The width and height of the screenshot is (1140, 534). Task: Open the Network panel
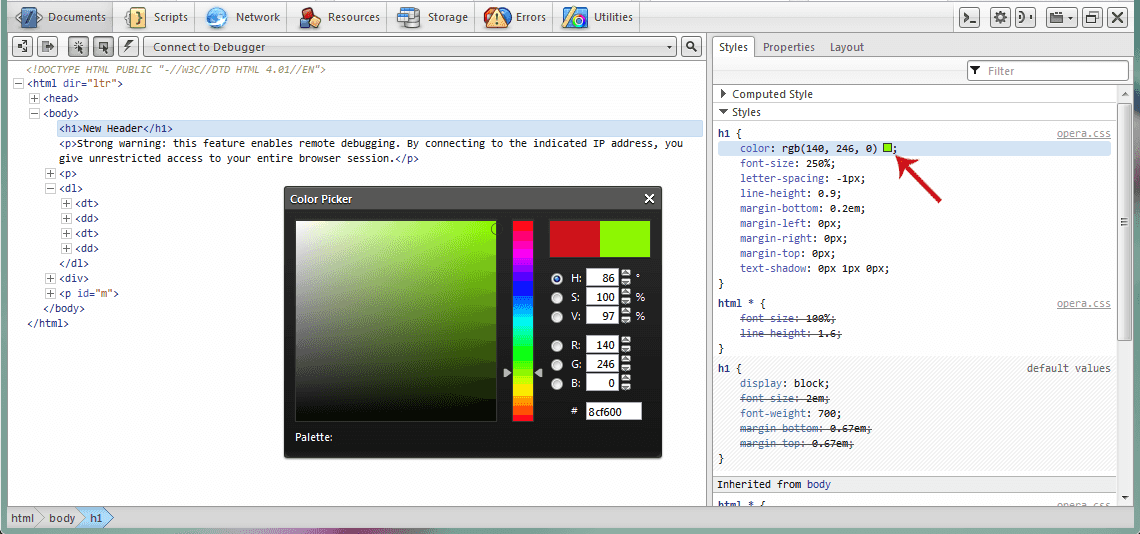click(243, 17)
